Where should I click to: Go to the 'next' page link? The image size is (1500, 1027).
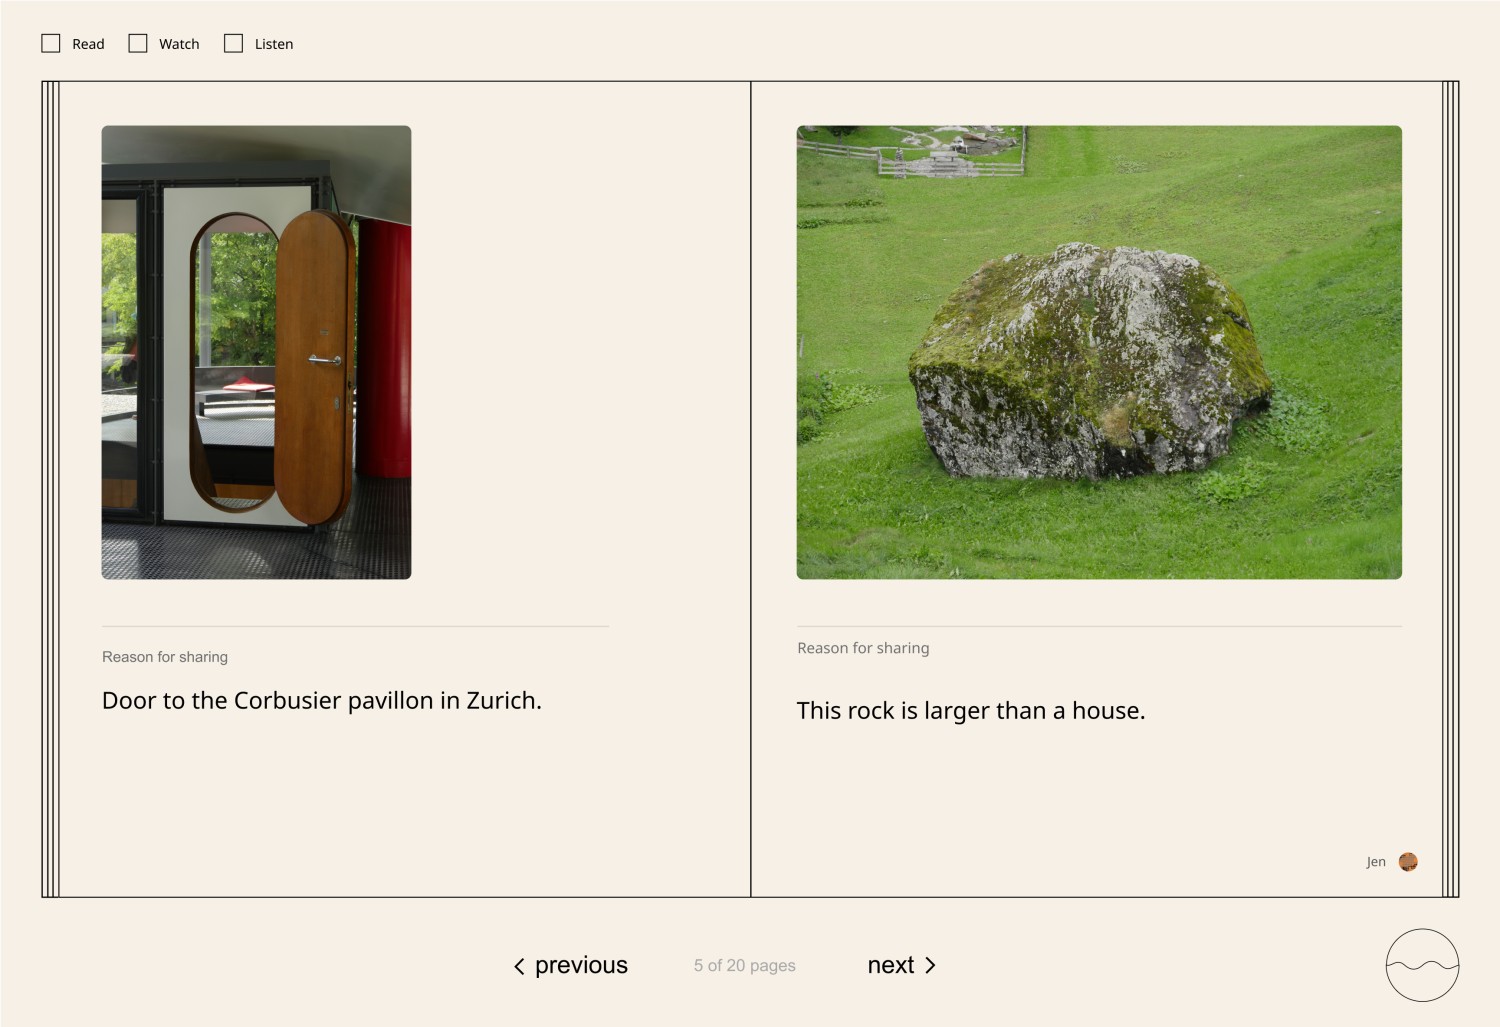[890, 965]
